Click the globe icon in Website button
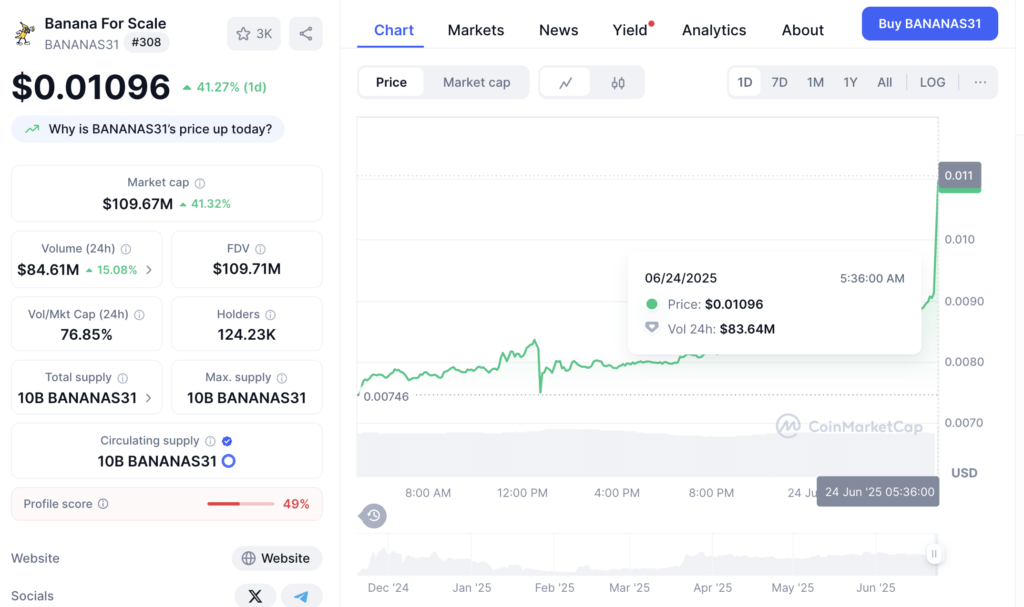Viewport: 1024px width, 607px height. point(249,559)
